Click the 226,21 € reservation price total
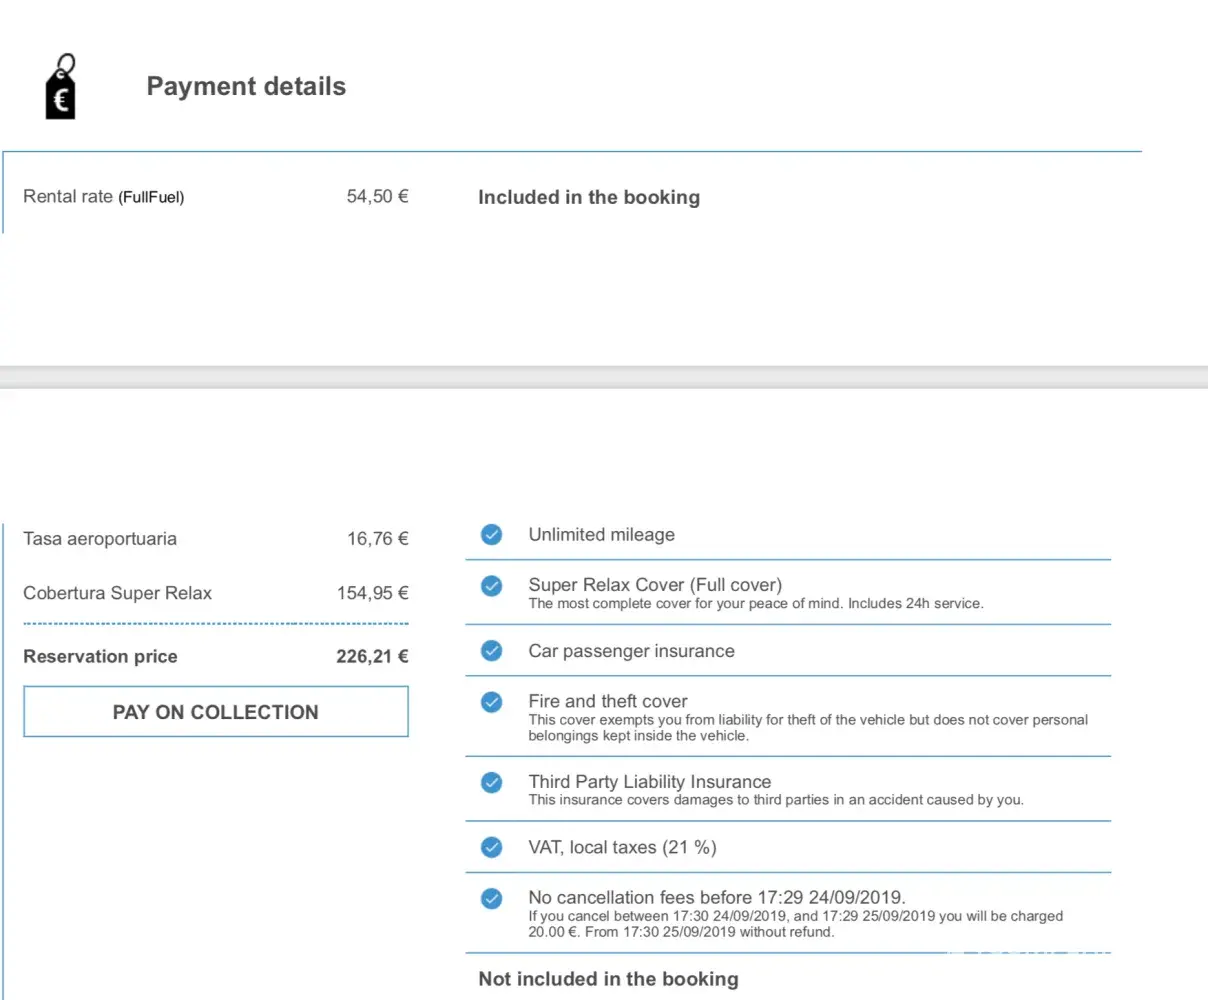This screenshot has width=1208, height=1000. pos(372,657)
